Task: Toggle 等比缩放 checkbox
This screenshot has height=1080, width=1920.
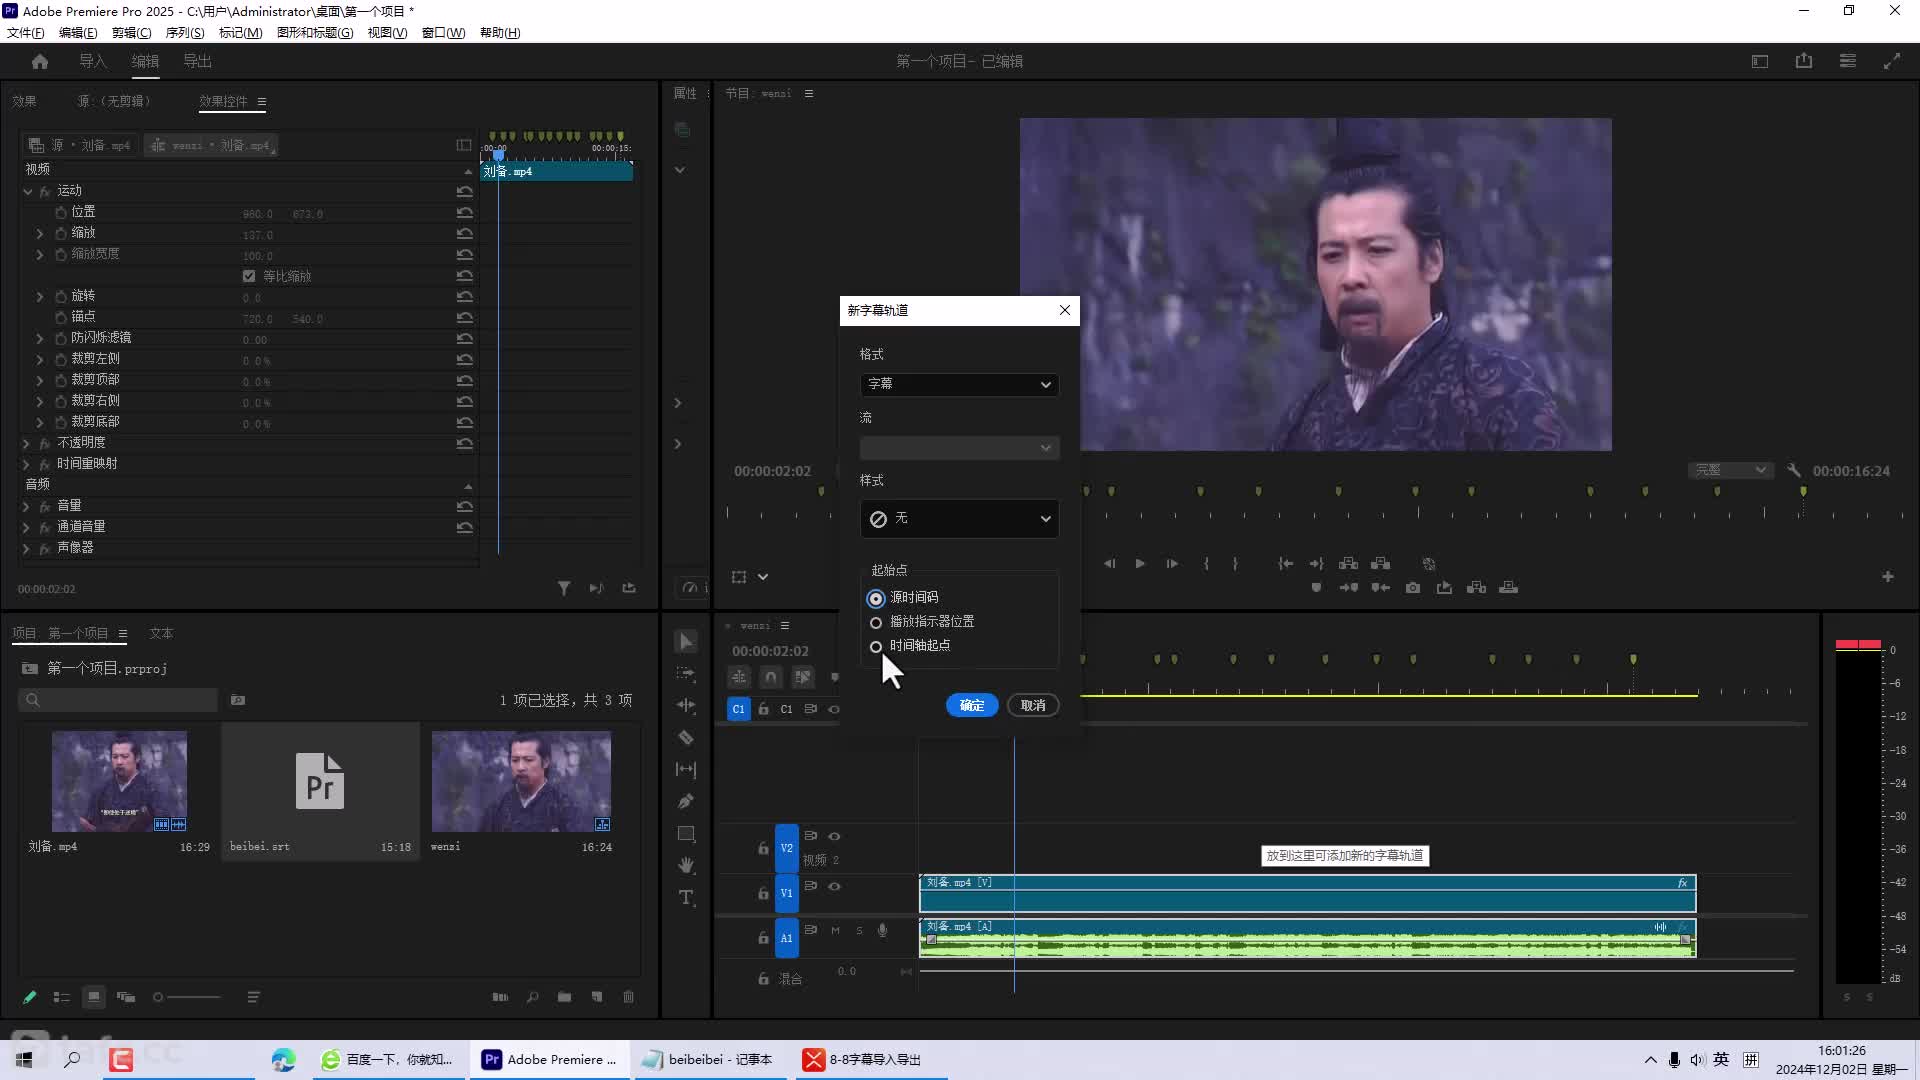Action: click(x=249, y=276)
